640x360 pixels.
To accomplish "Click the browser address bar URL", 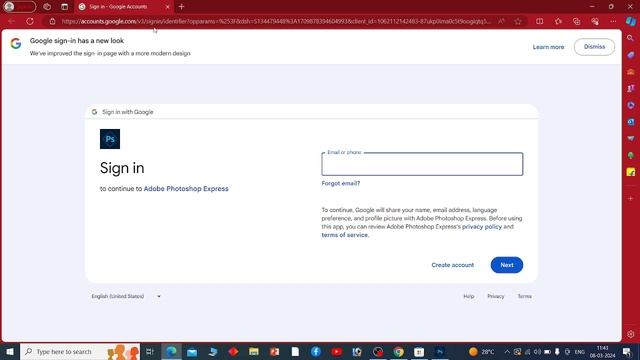I will 276,21.
